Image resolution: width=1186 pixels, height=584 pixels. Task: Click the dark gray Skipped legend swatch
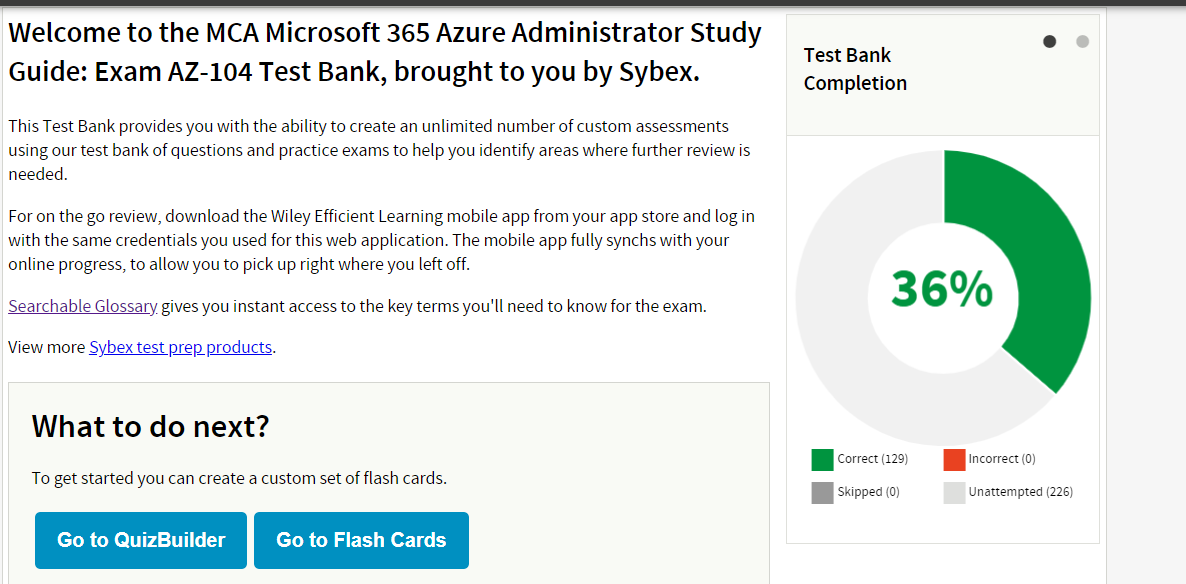click(x=822, y=492)
